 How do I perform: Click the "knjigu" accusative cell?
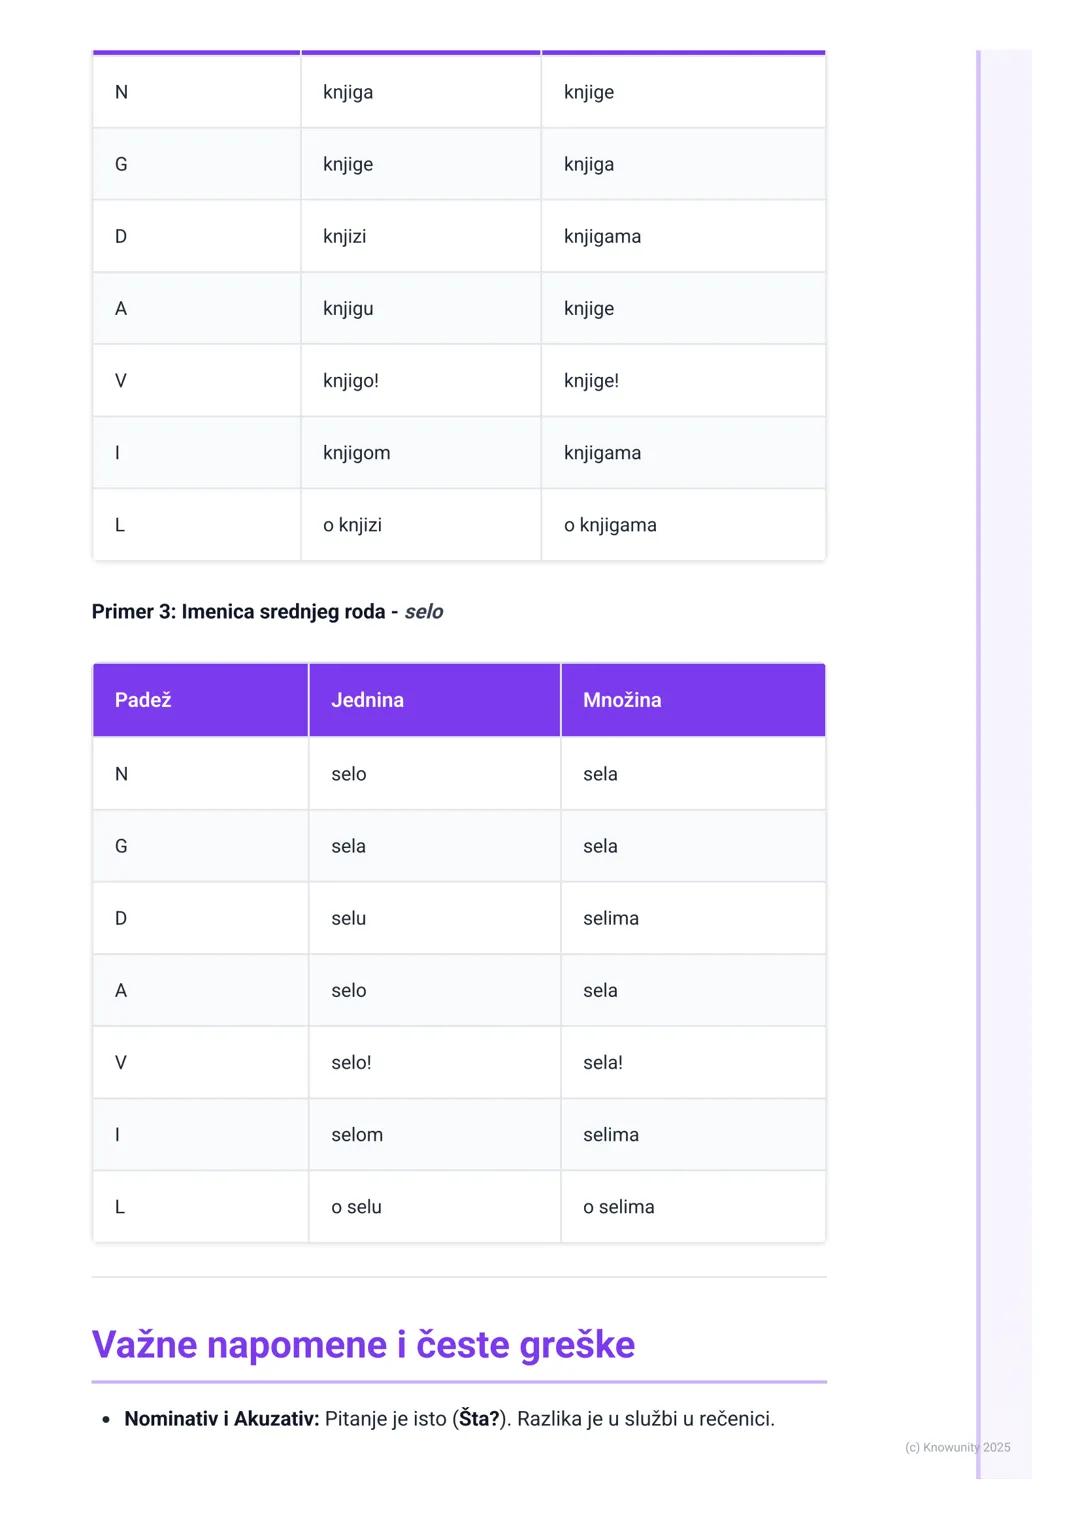coord(348,309)
